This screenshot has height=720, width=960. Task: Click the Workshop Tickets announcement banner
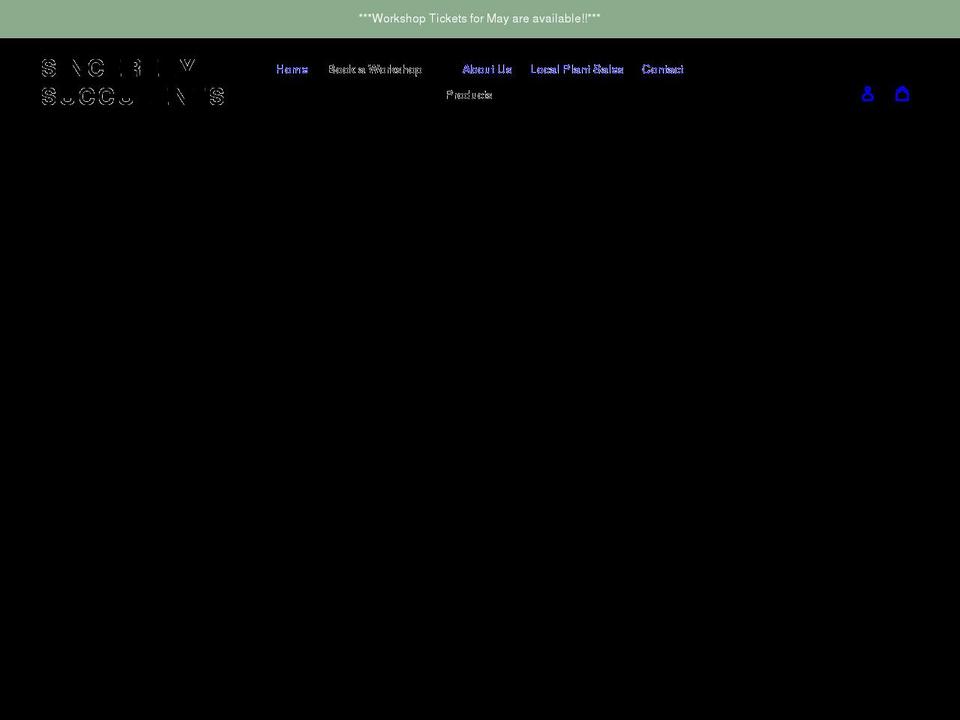pyautogui.click(x=480, y=18)
